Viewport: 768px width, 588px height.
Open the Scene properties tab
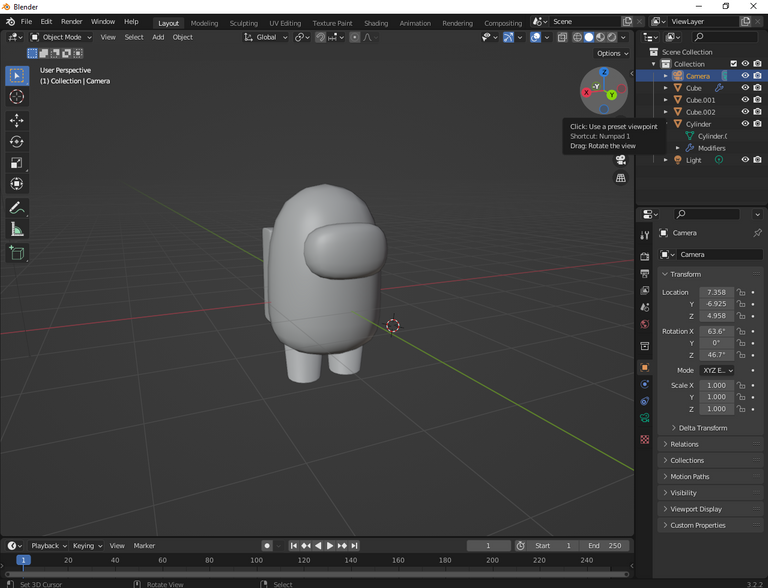click(645, 307)
